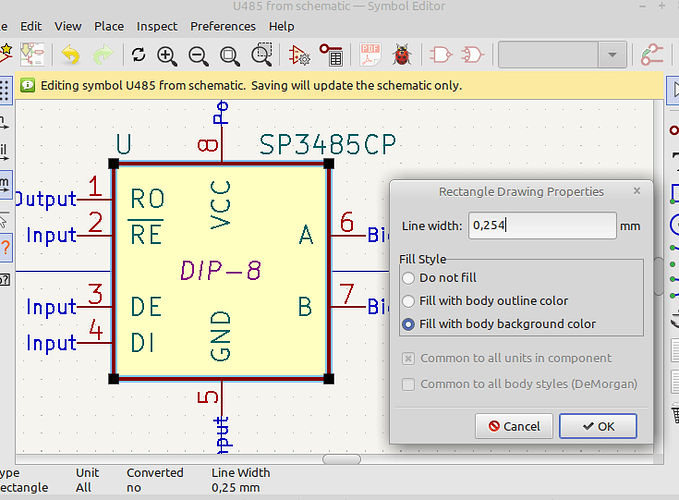This screenshot has height=500, width=679.
Task: Click top-left rectangle corner handle
Action: tap(113, 164)
